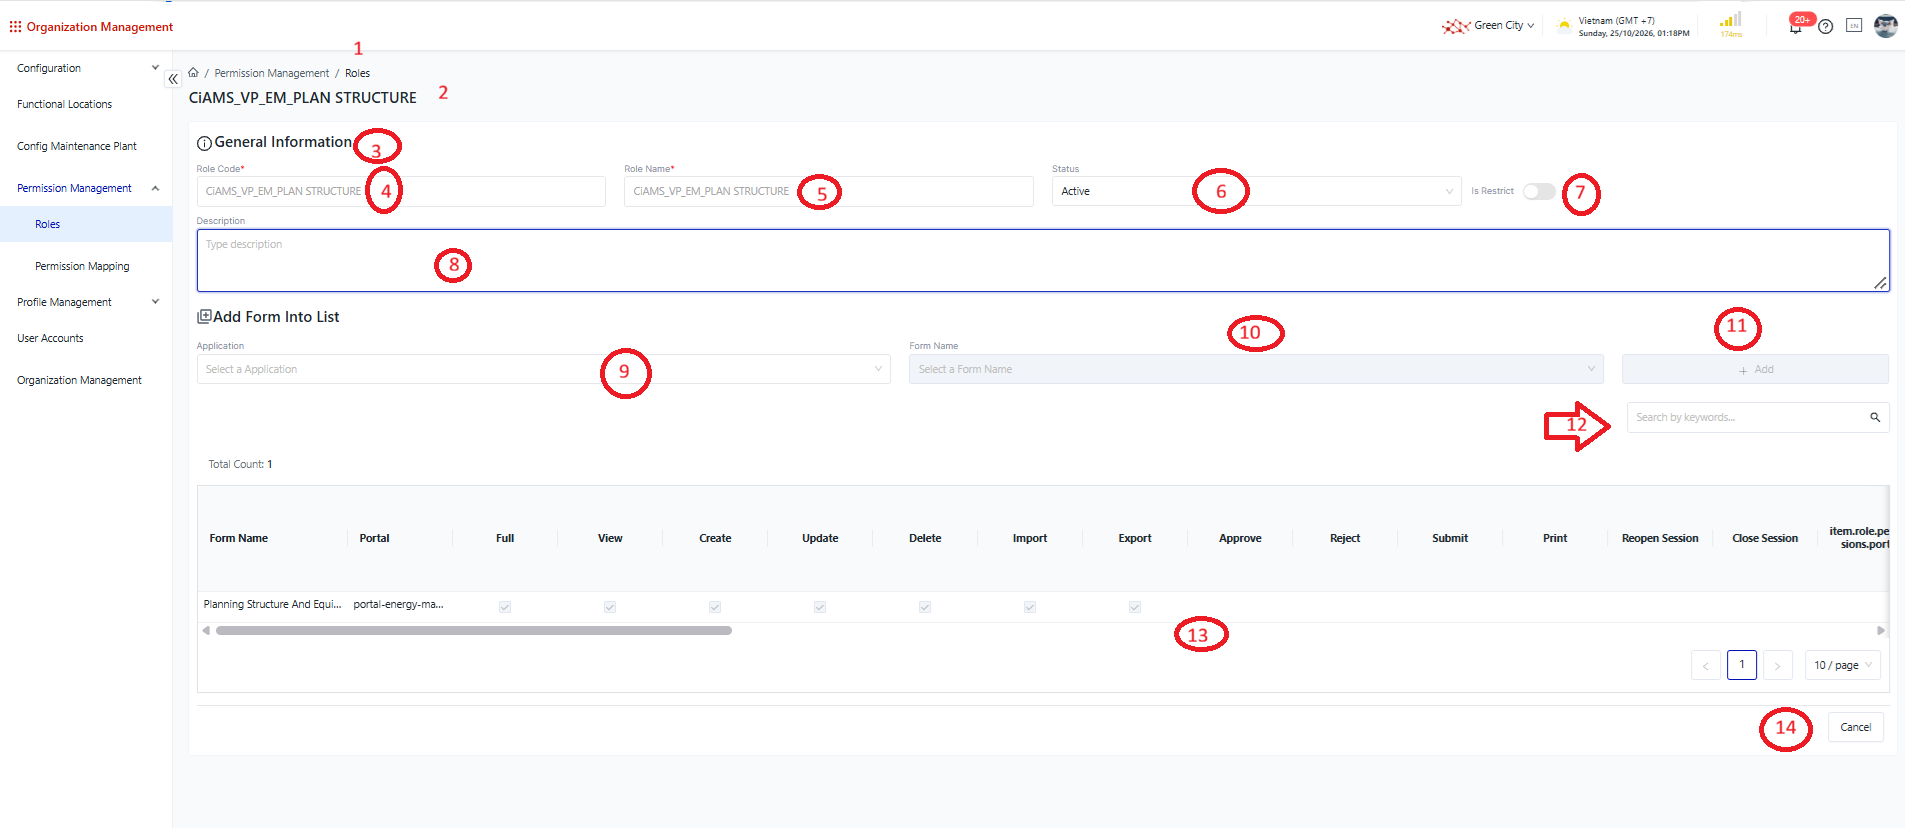Toggle the Create permission checkbox
The height and width of the screenshot is (828, 1905).
(x=715, y=607)
